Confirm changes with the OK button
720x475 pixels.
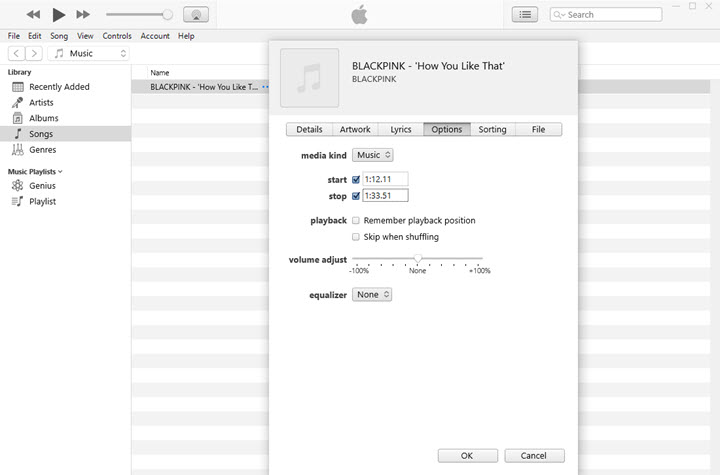click(x=467, y=456)
